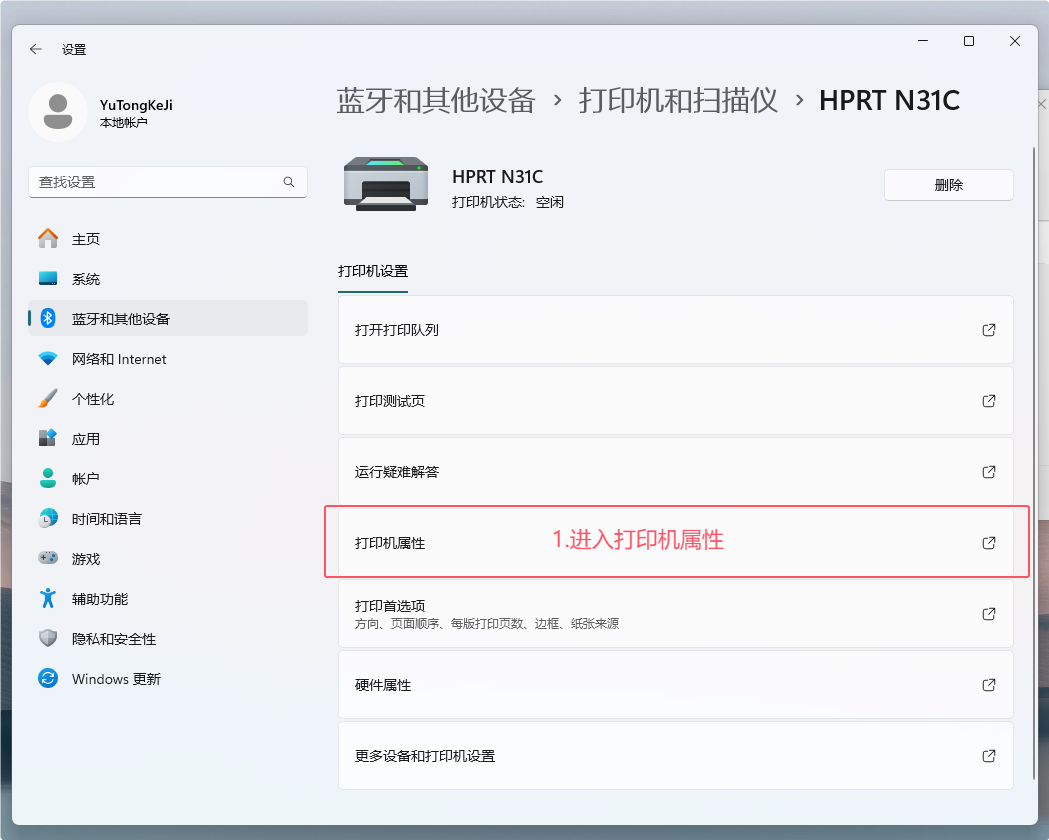Switch to the Printer settings tab
This screenshot has height=840, width=1049.
coord(373,272)
